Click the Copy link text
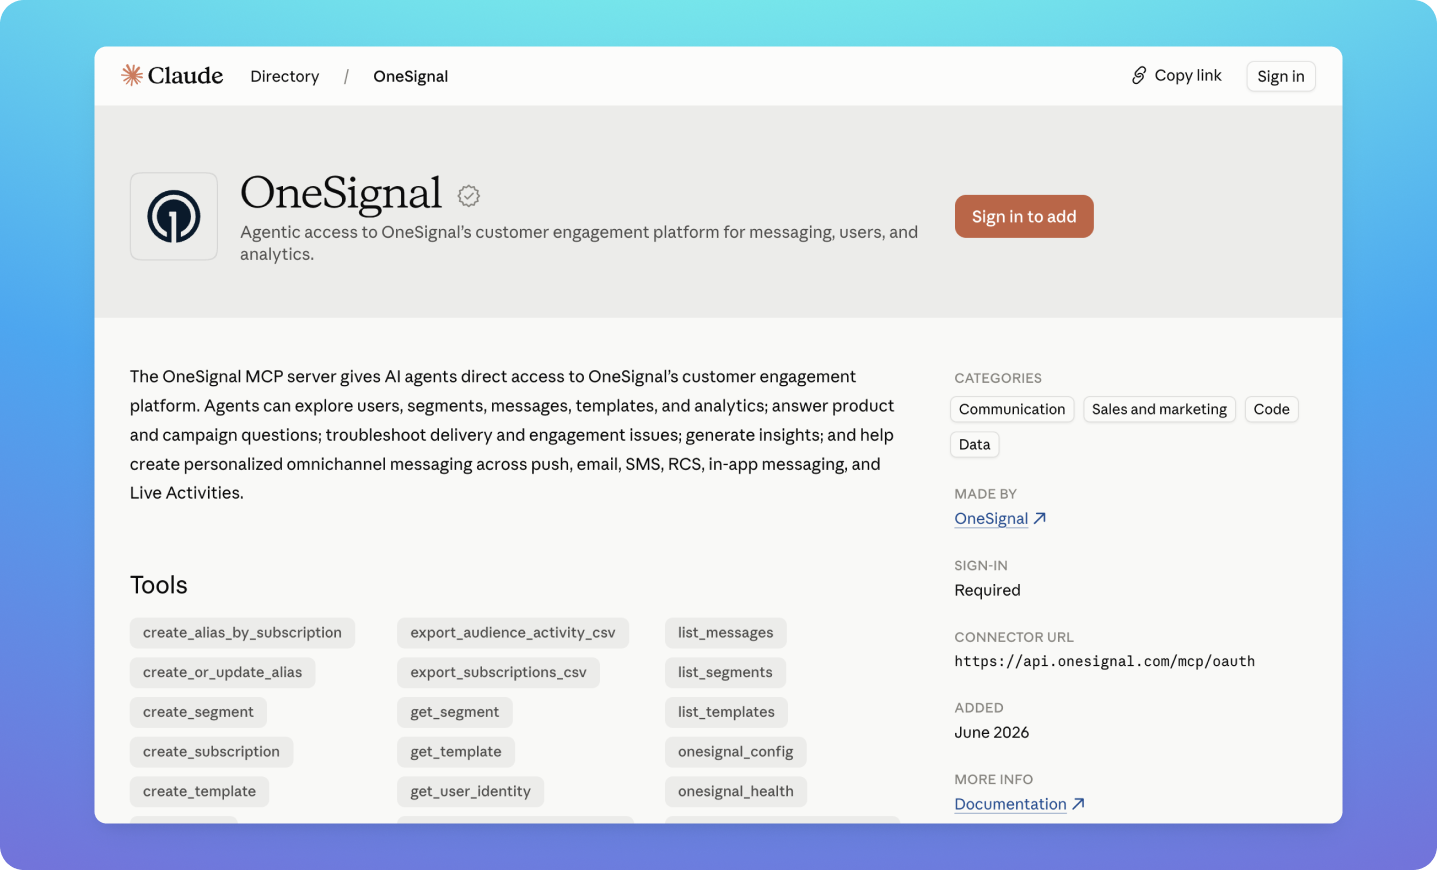Image resolution: width=1437 pixels, height=870 pixels. click(1188, 75)
